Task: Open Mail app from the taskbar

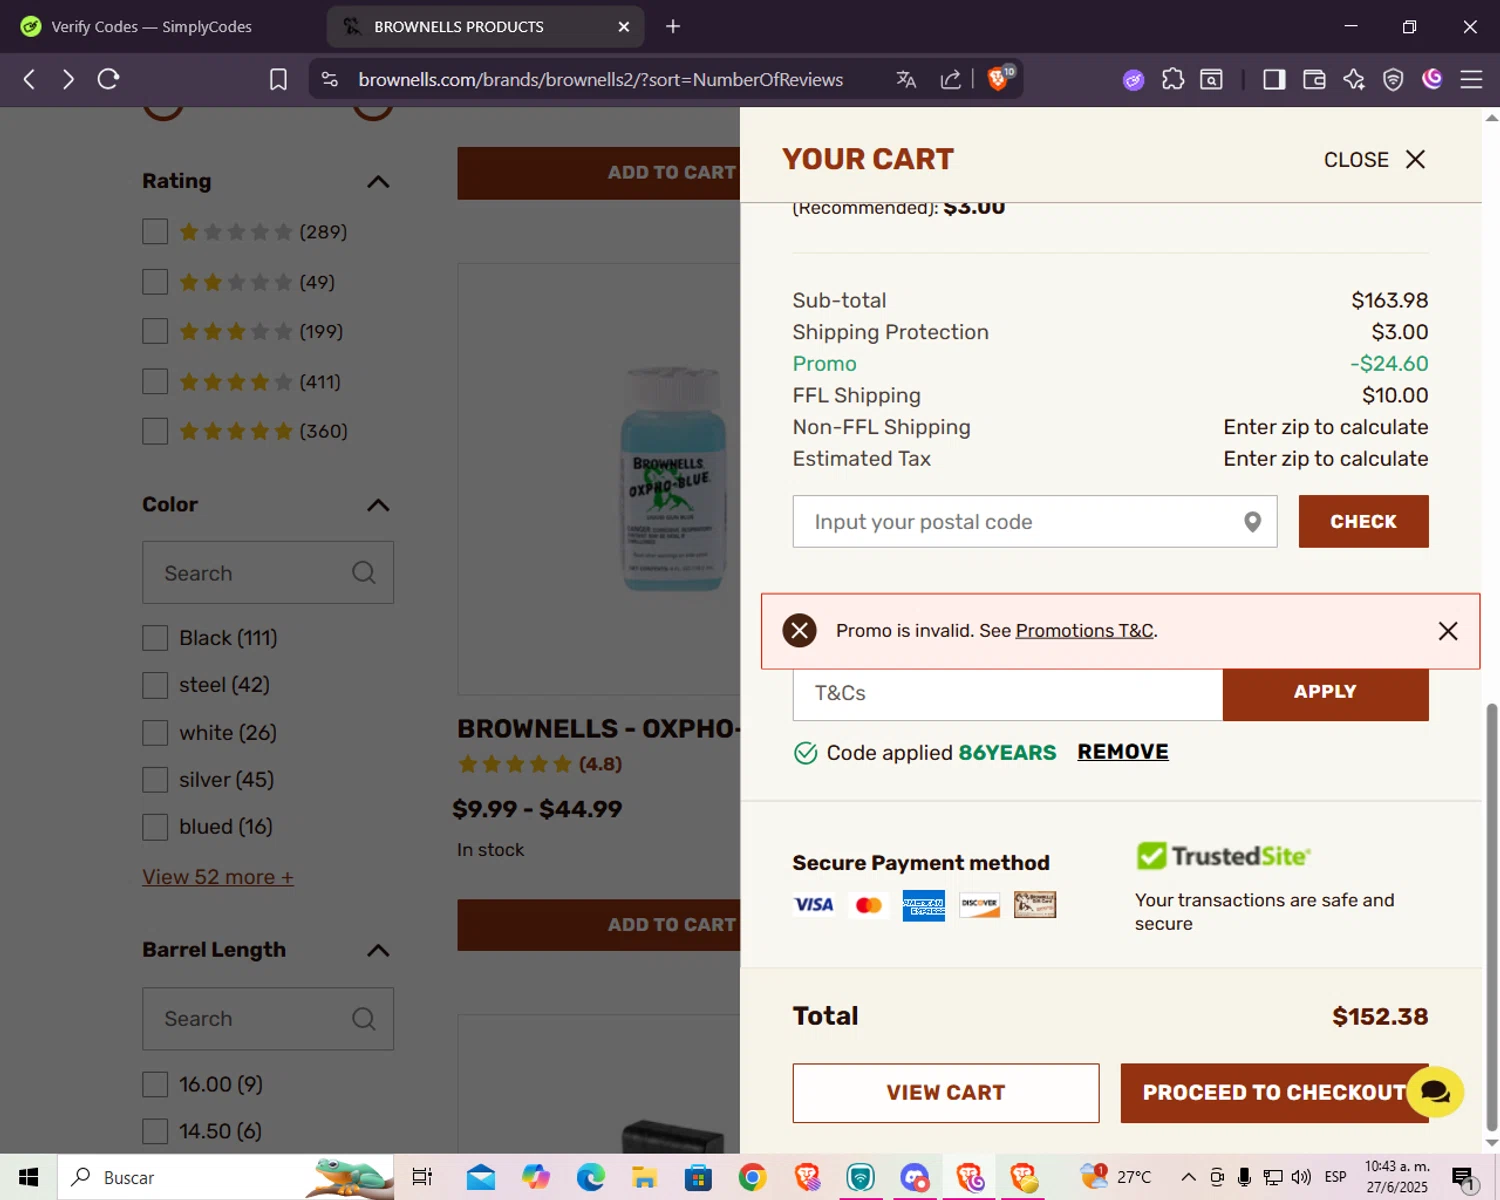Action: [x=481, y=1177]
